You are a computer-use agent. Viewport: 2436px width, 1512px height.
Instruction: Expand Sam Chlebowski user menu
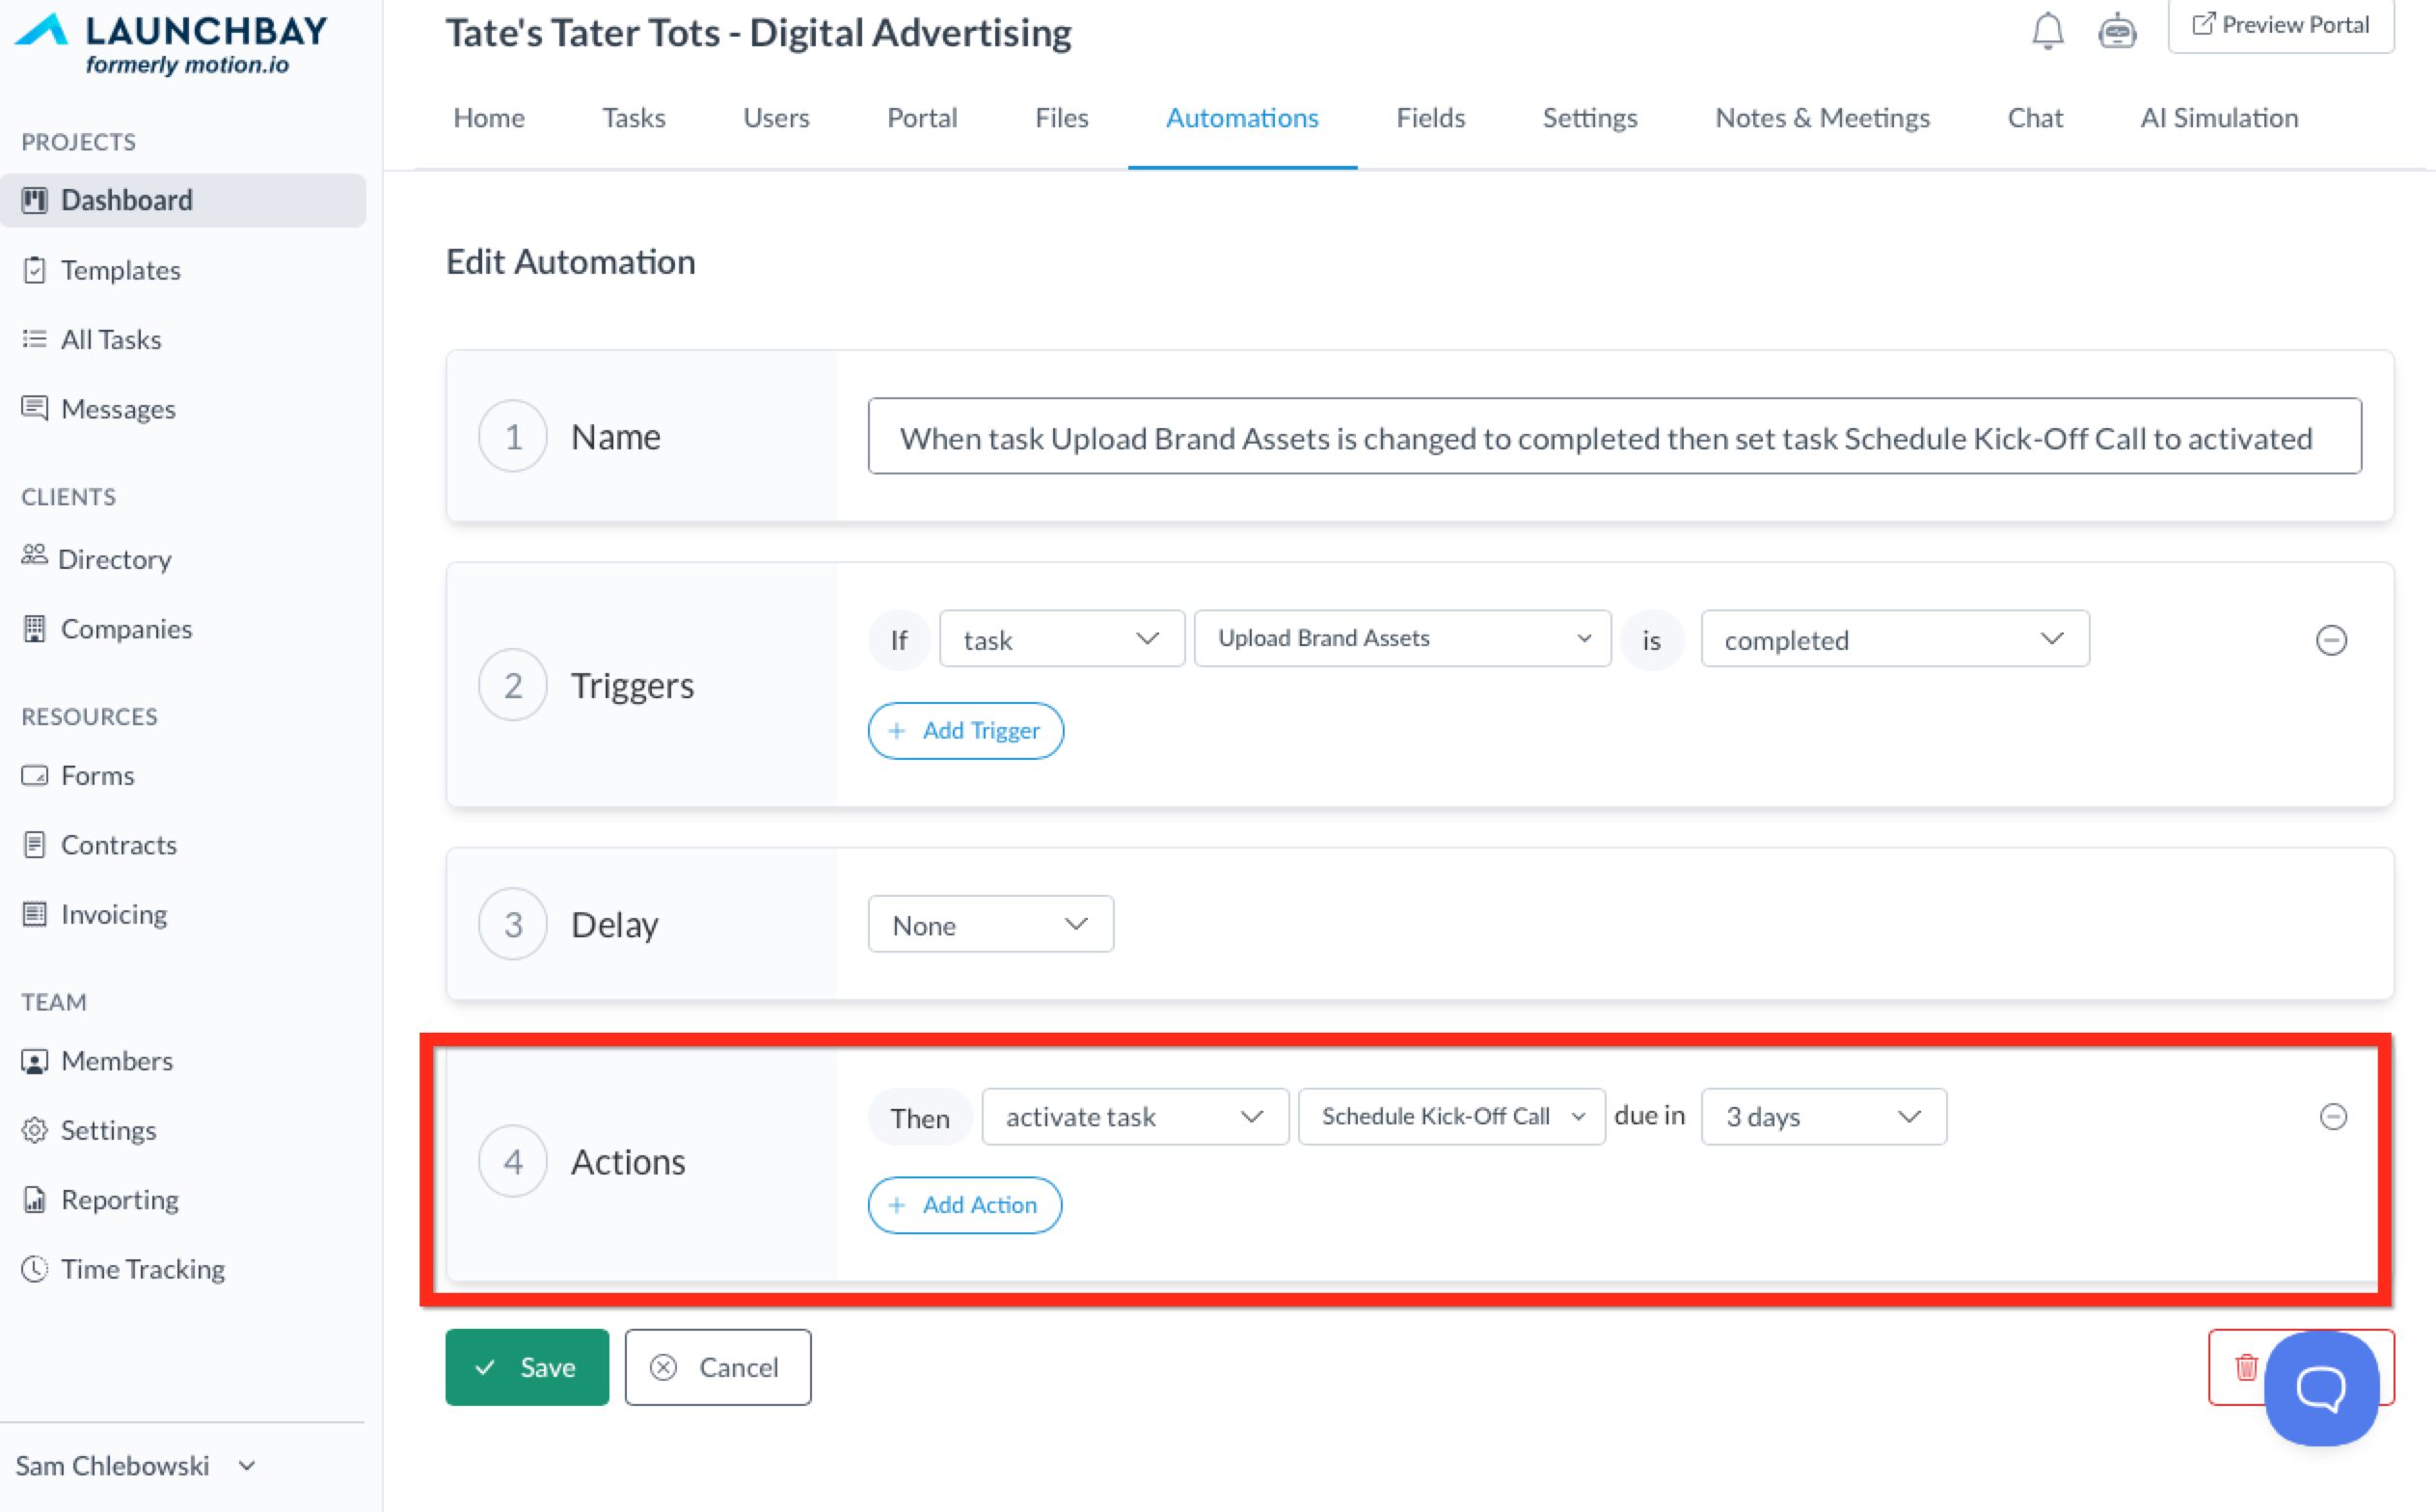(135, 1465)
